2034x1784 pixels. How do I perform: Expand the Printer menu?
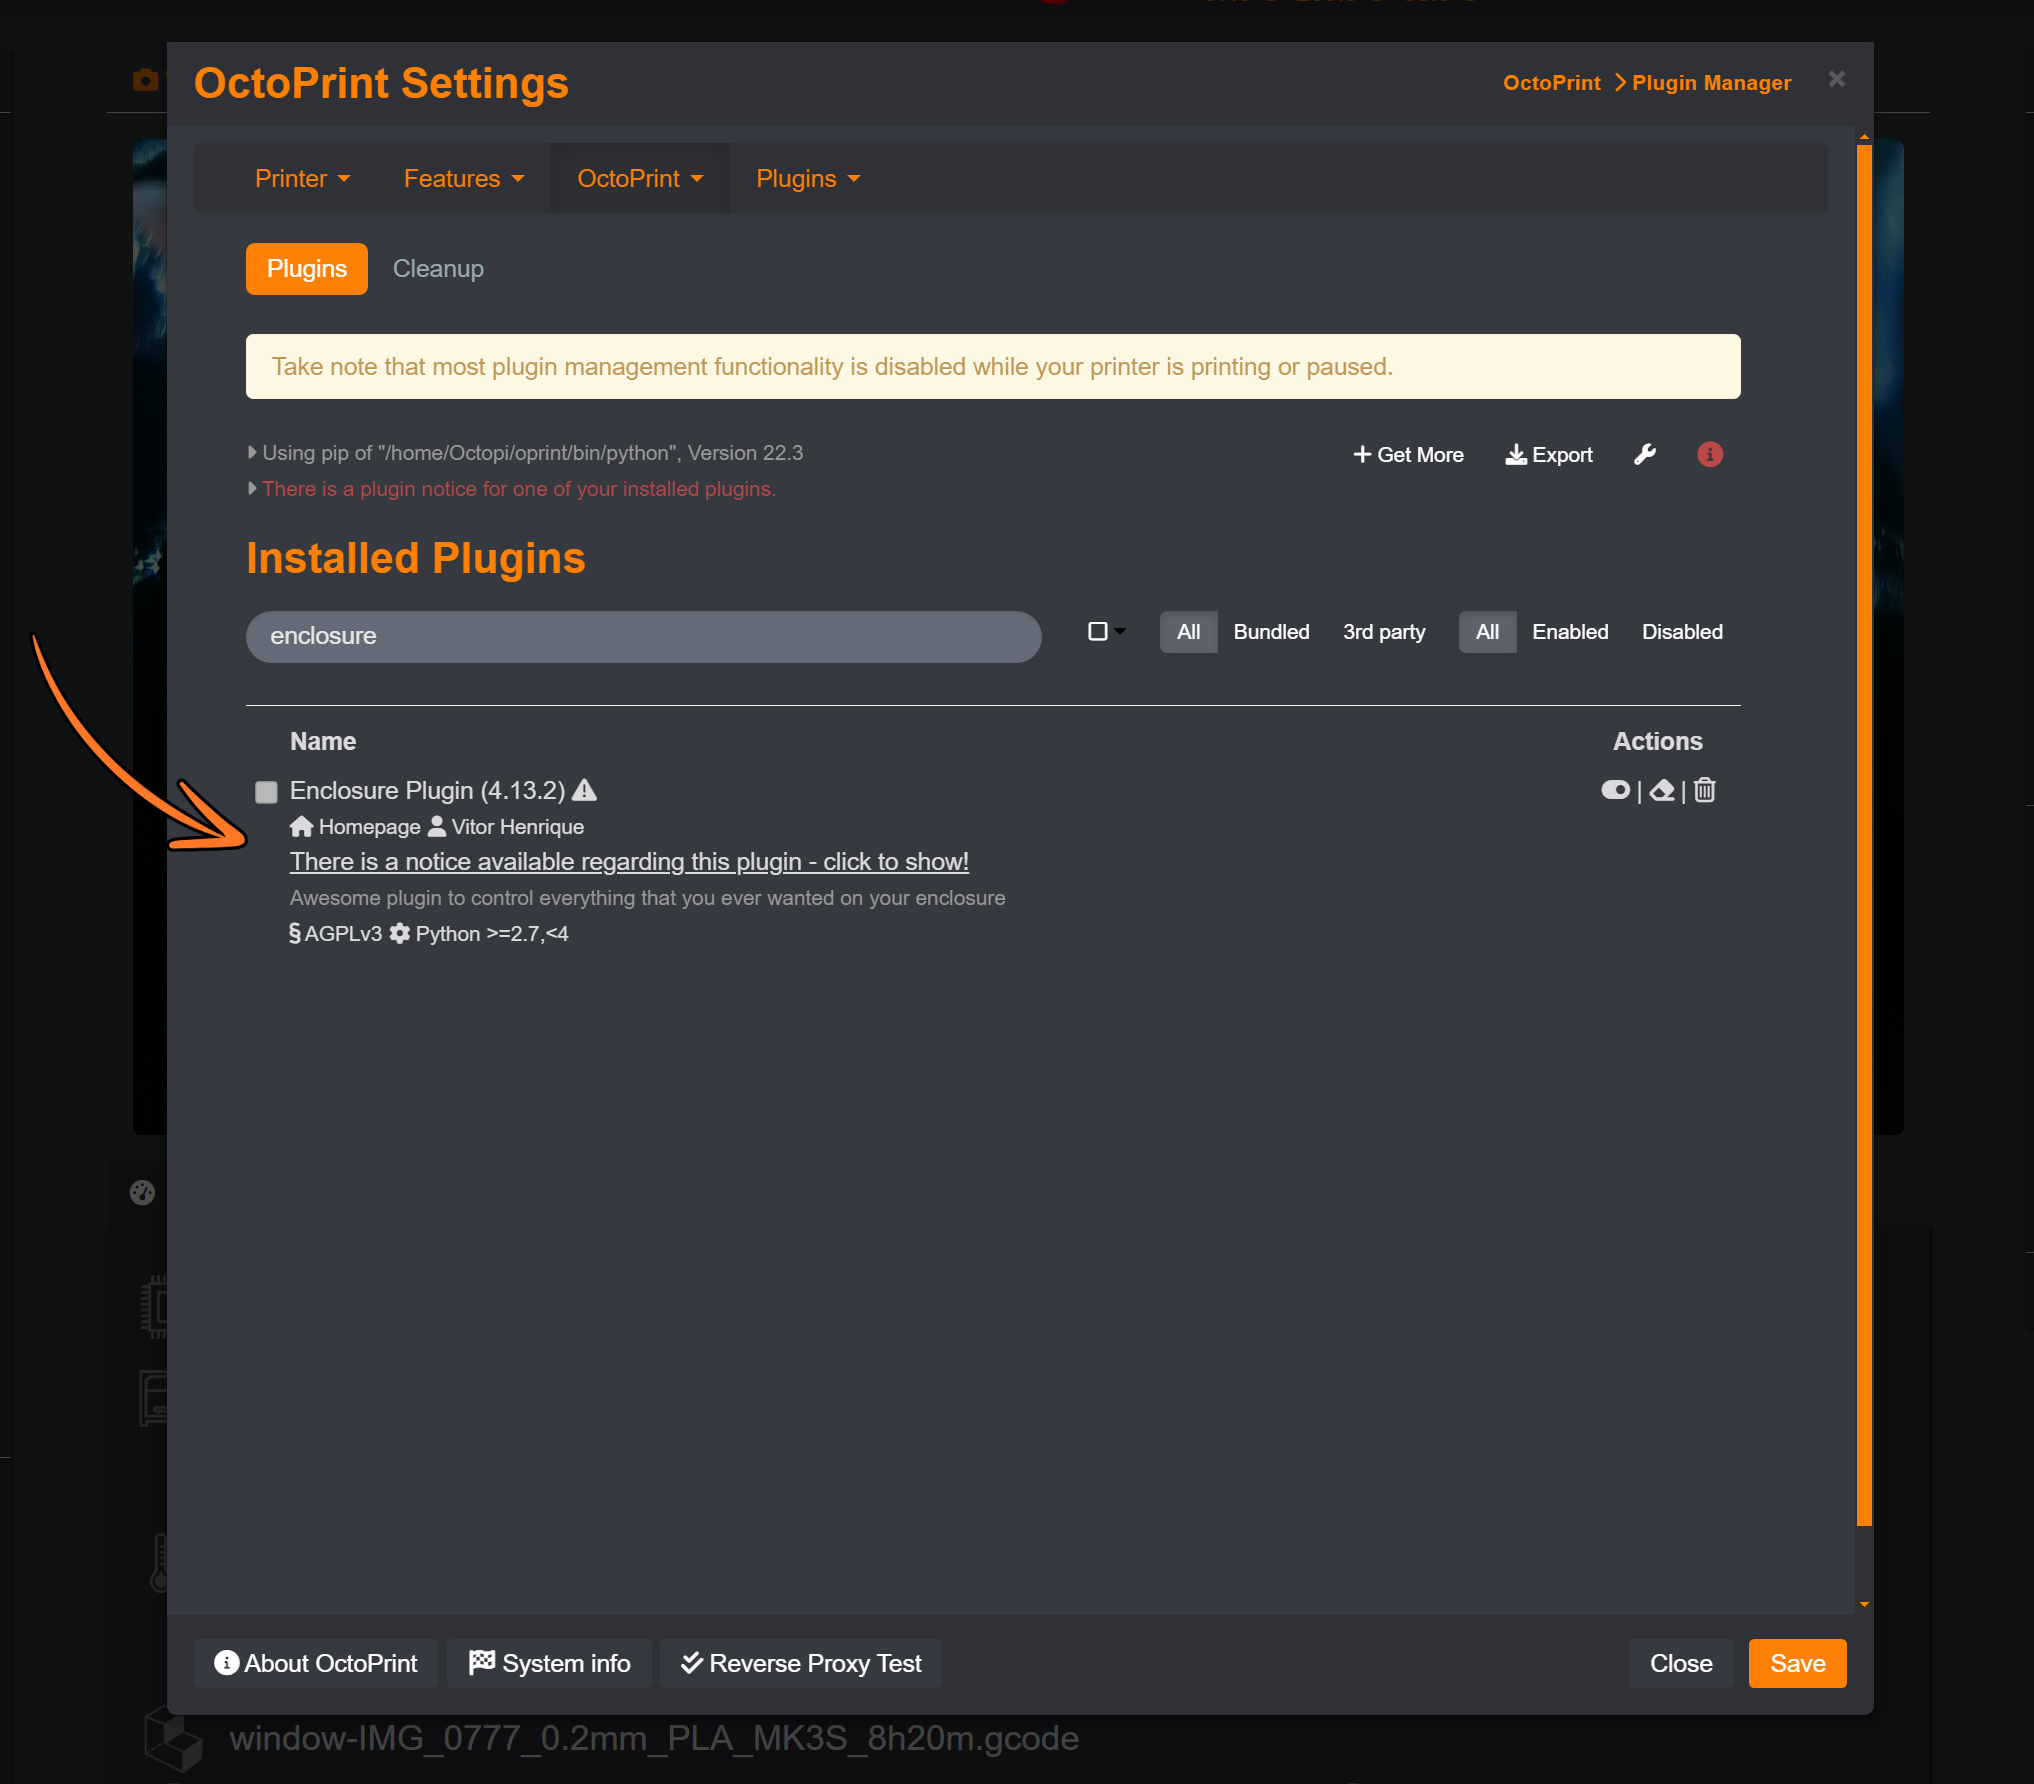pos(302,178)
